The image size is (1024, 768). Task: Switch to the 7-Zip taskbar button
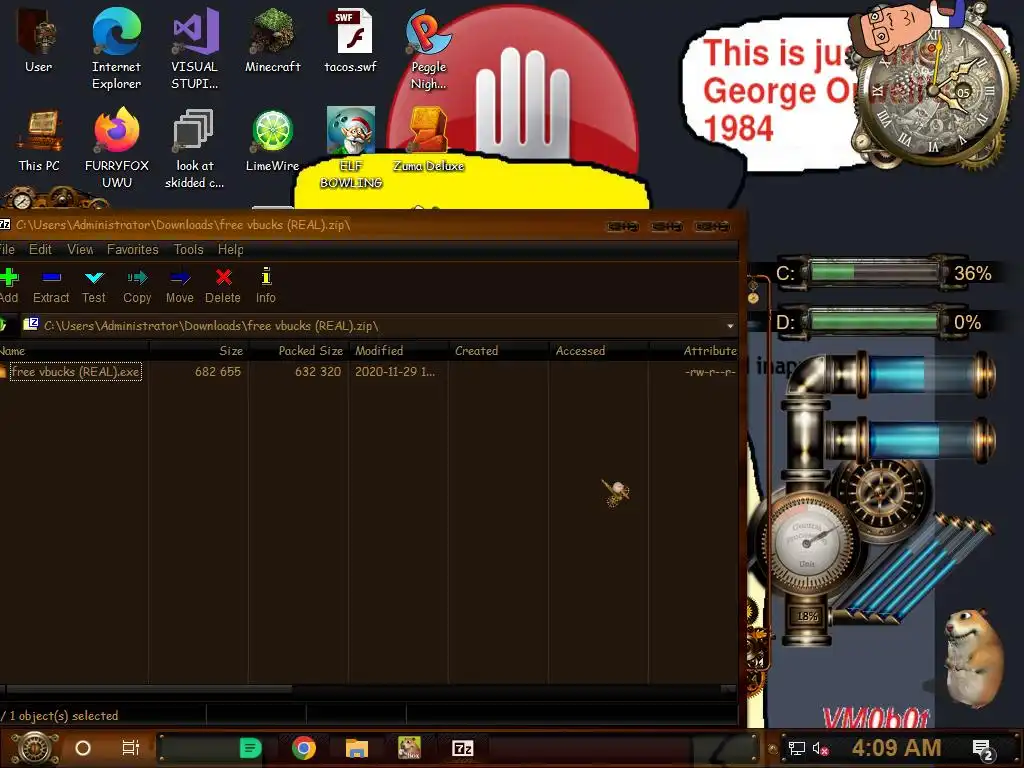(x=462, y=748)
